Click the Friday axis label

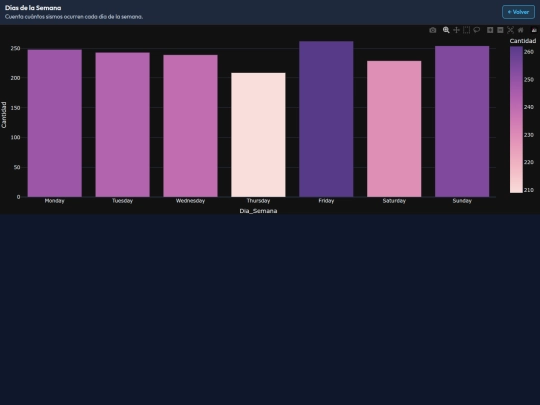(x=326, y=201)
